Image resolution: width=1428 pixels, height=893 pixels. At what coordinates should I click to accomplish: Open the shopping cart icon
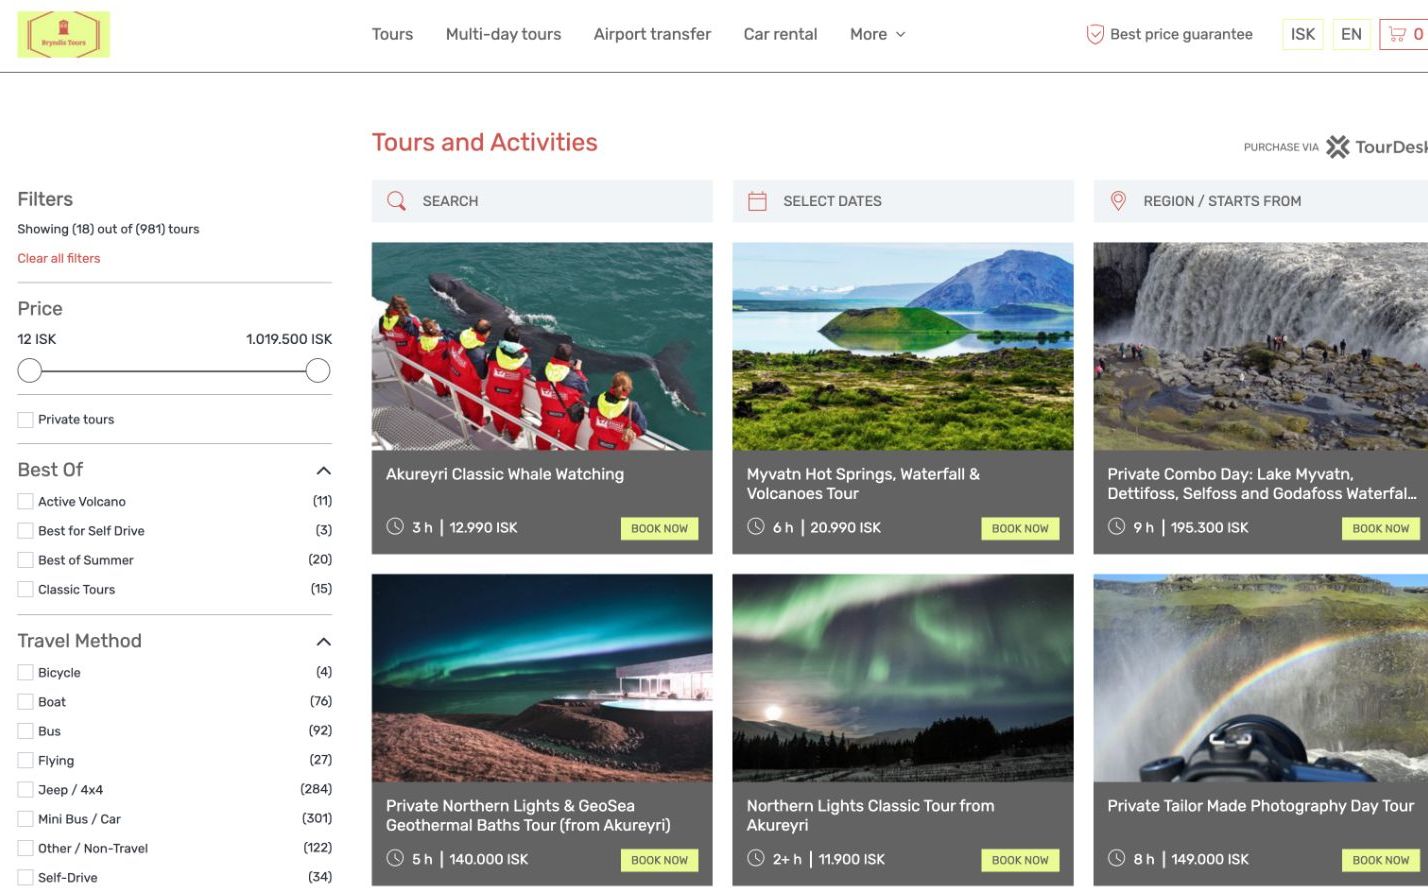coord(1397,34)
